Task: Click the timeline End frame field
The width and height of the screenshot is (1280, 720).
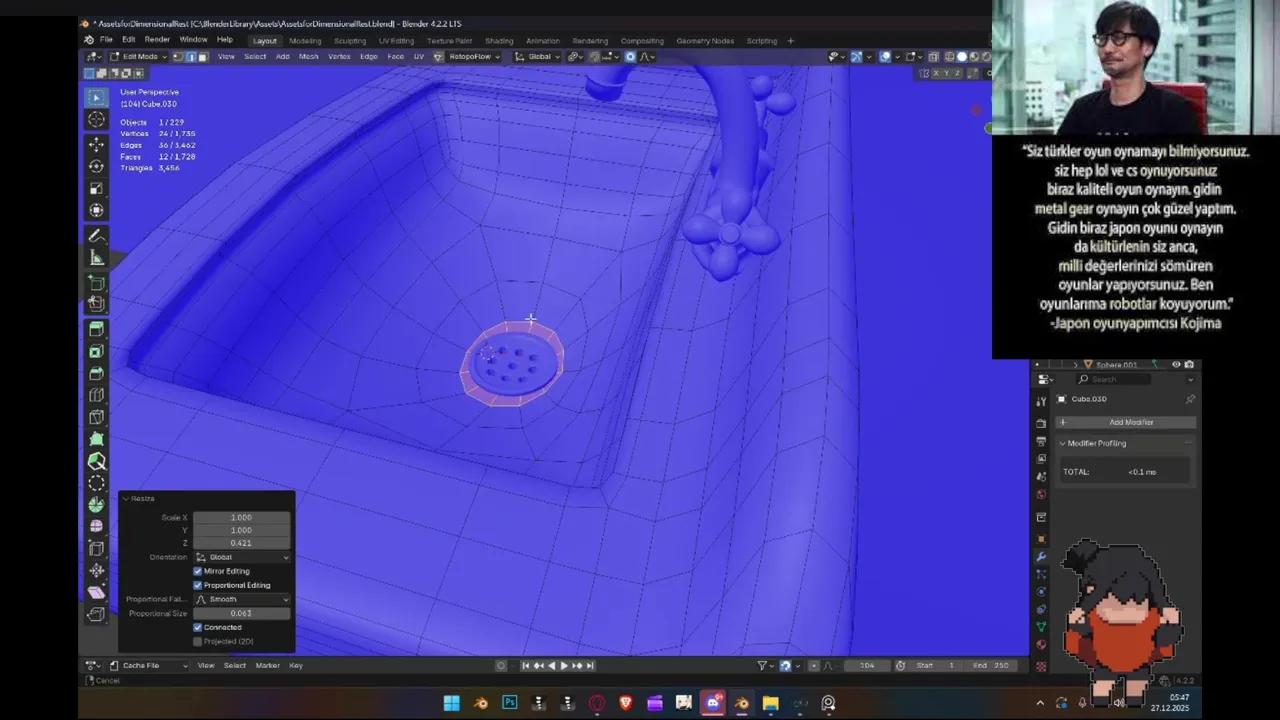Action: tap(992, 665)
